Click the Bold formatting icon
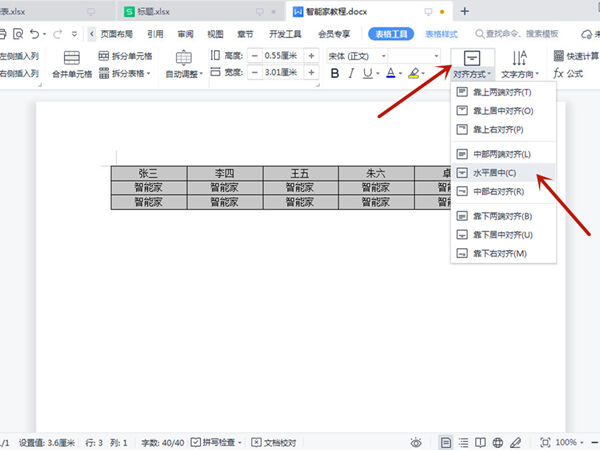600x450 pixels. tap(335, 73)
